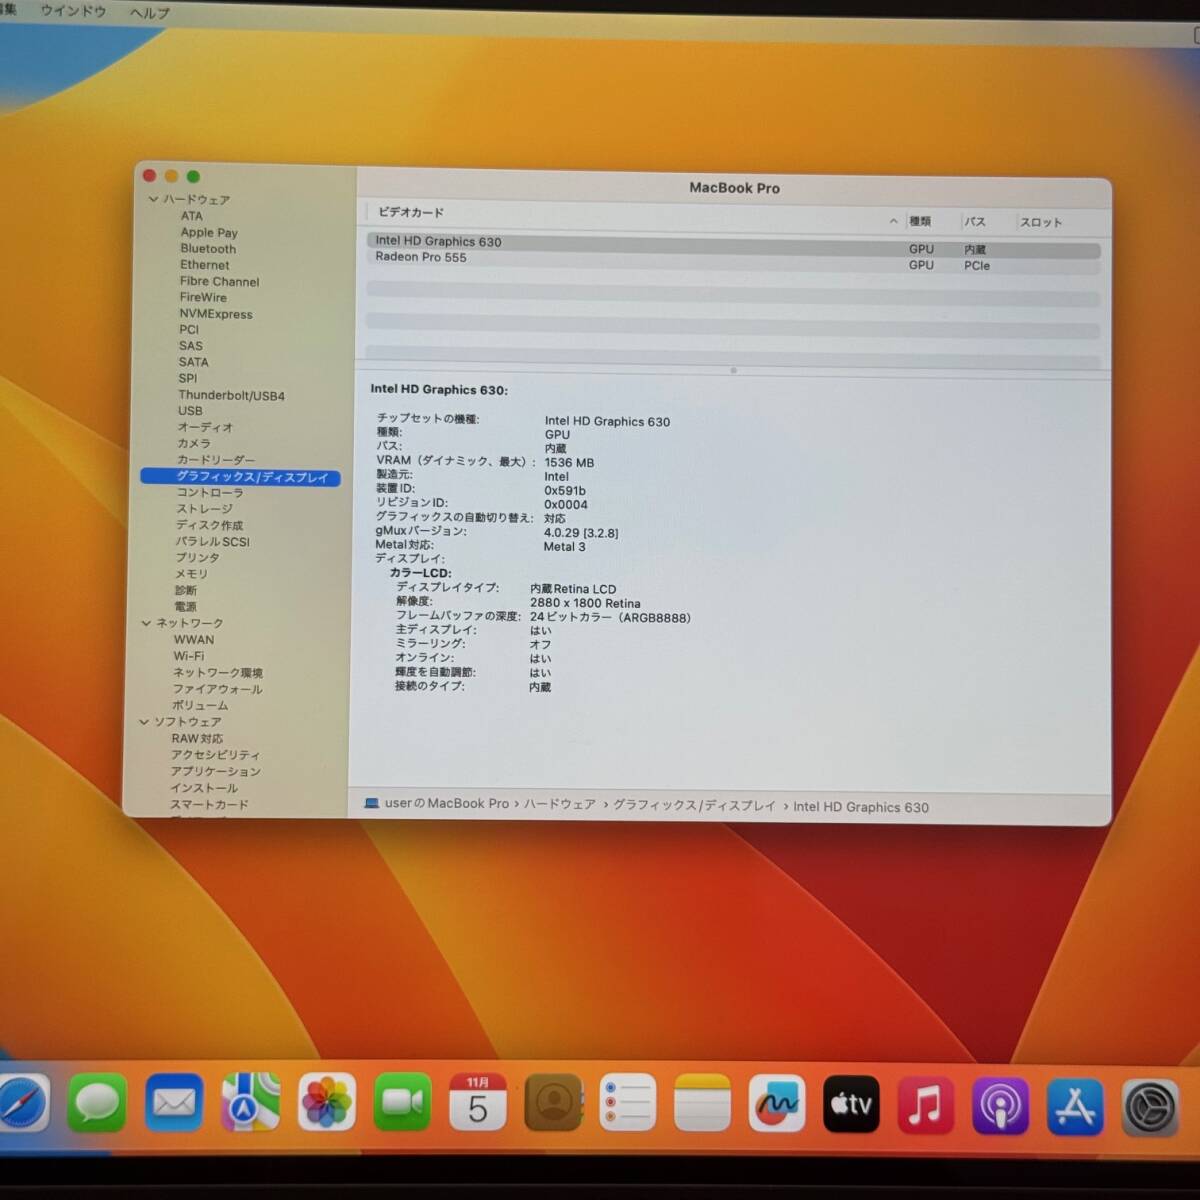The height and width of the screenshot is (1200, 1200).
Task: Click グラフィックス/ディスプレイ in path bar
Action: point(694,805)
